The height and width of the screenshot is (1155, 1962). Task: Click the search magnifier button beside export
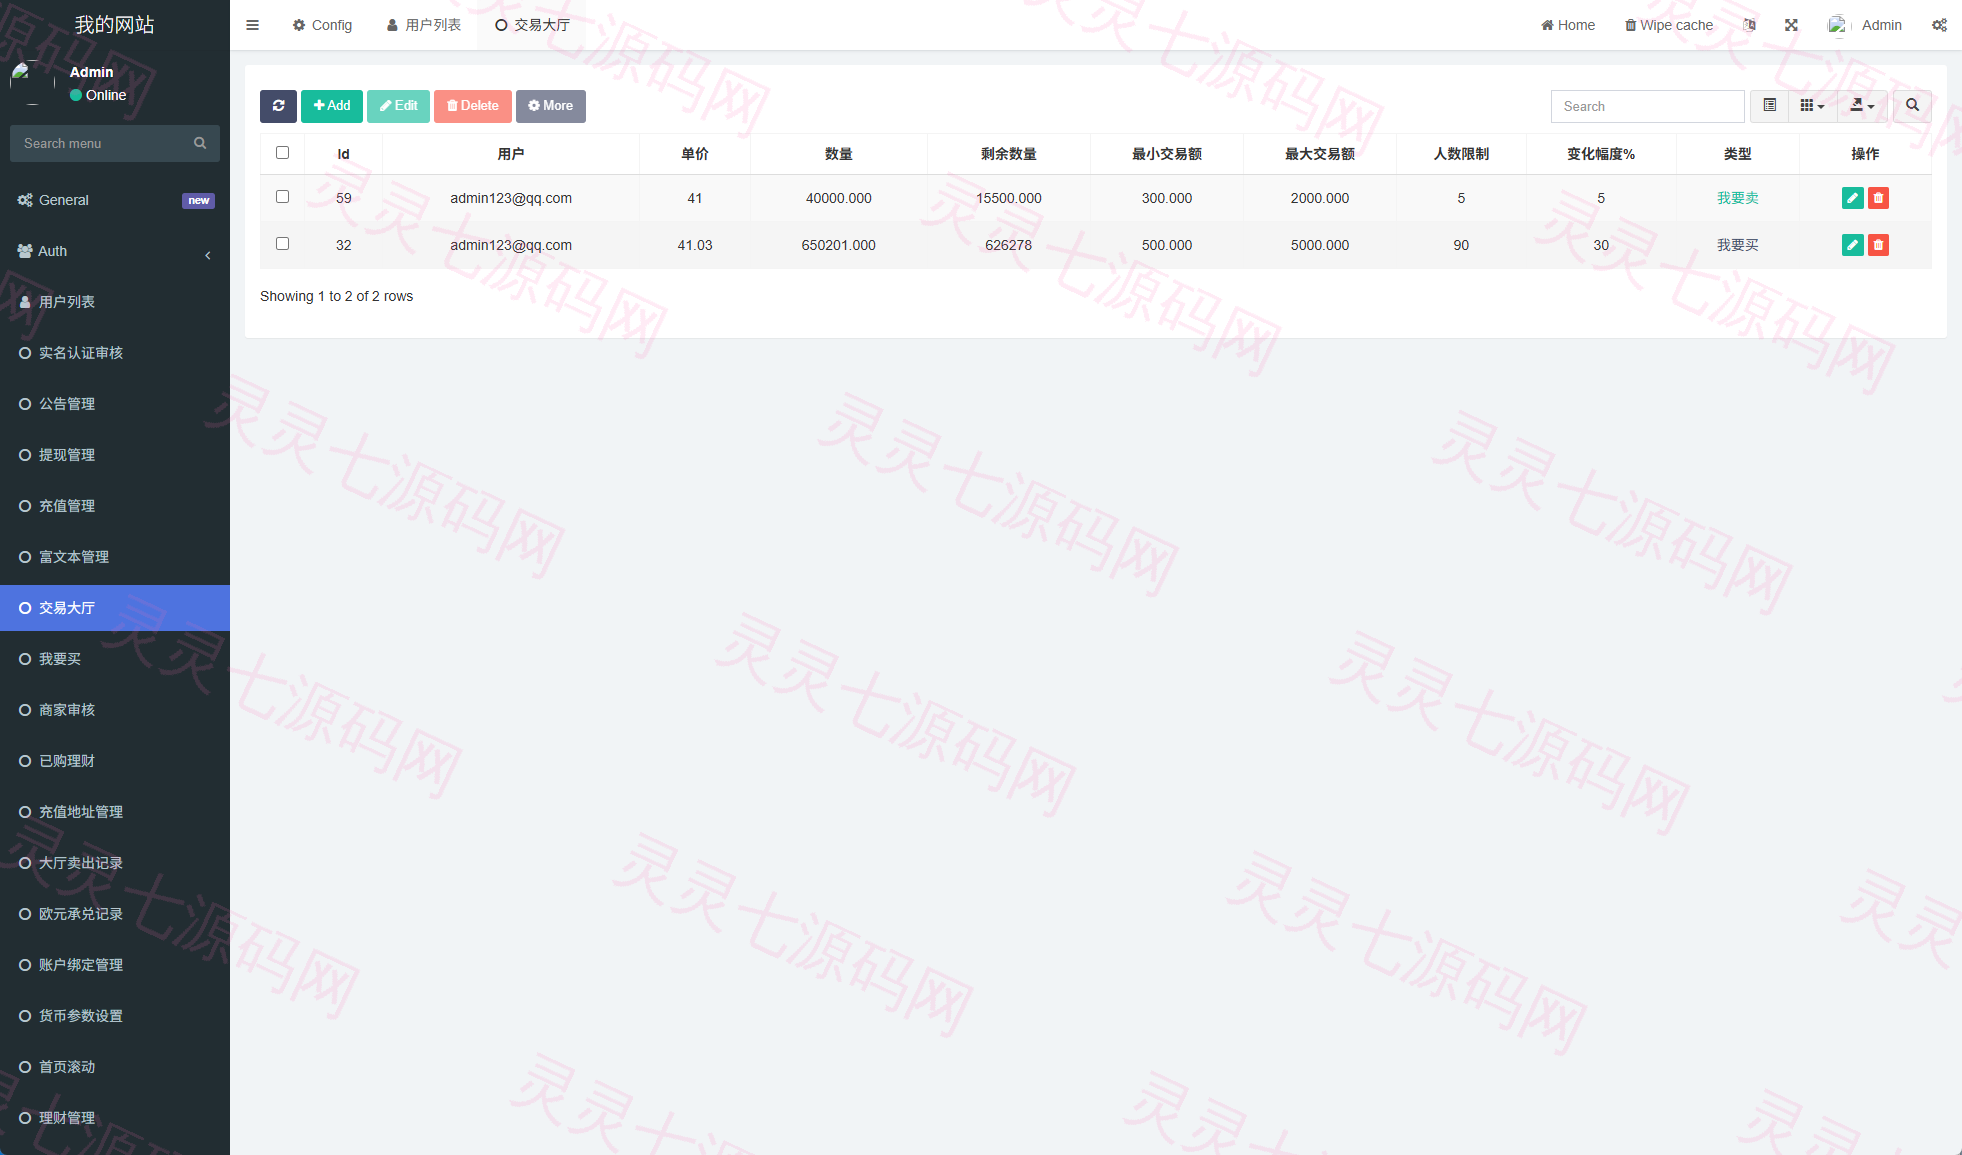pos(1912,106)
